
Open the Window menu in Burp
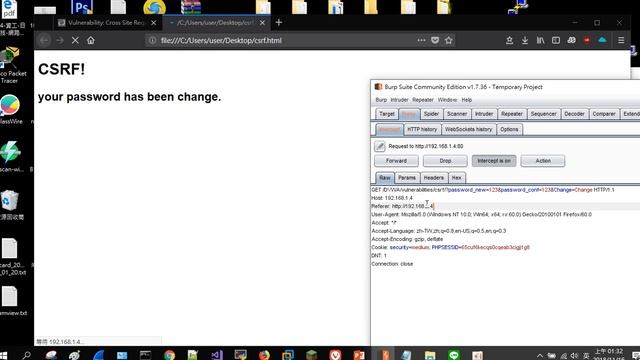coord(447,100)
